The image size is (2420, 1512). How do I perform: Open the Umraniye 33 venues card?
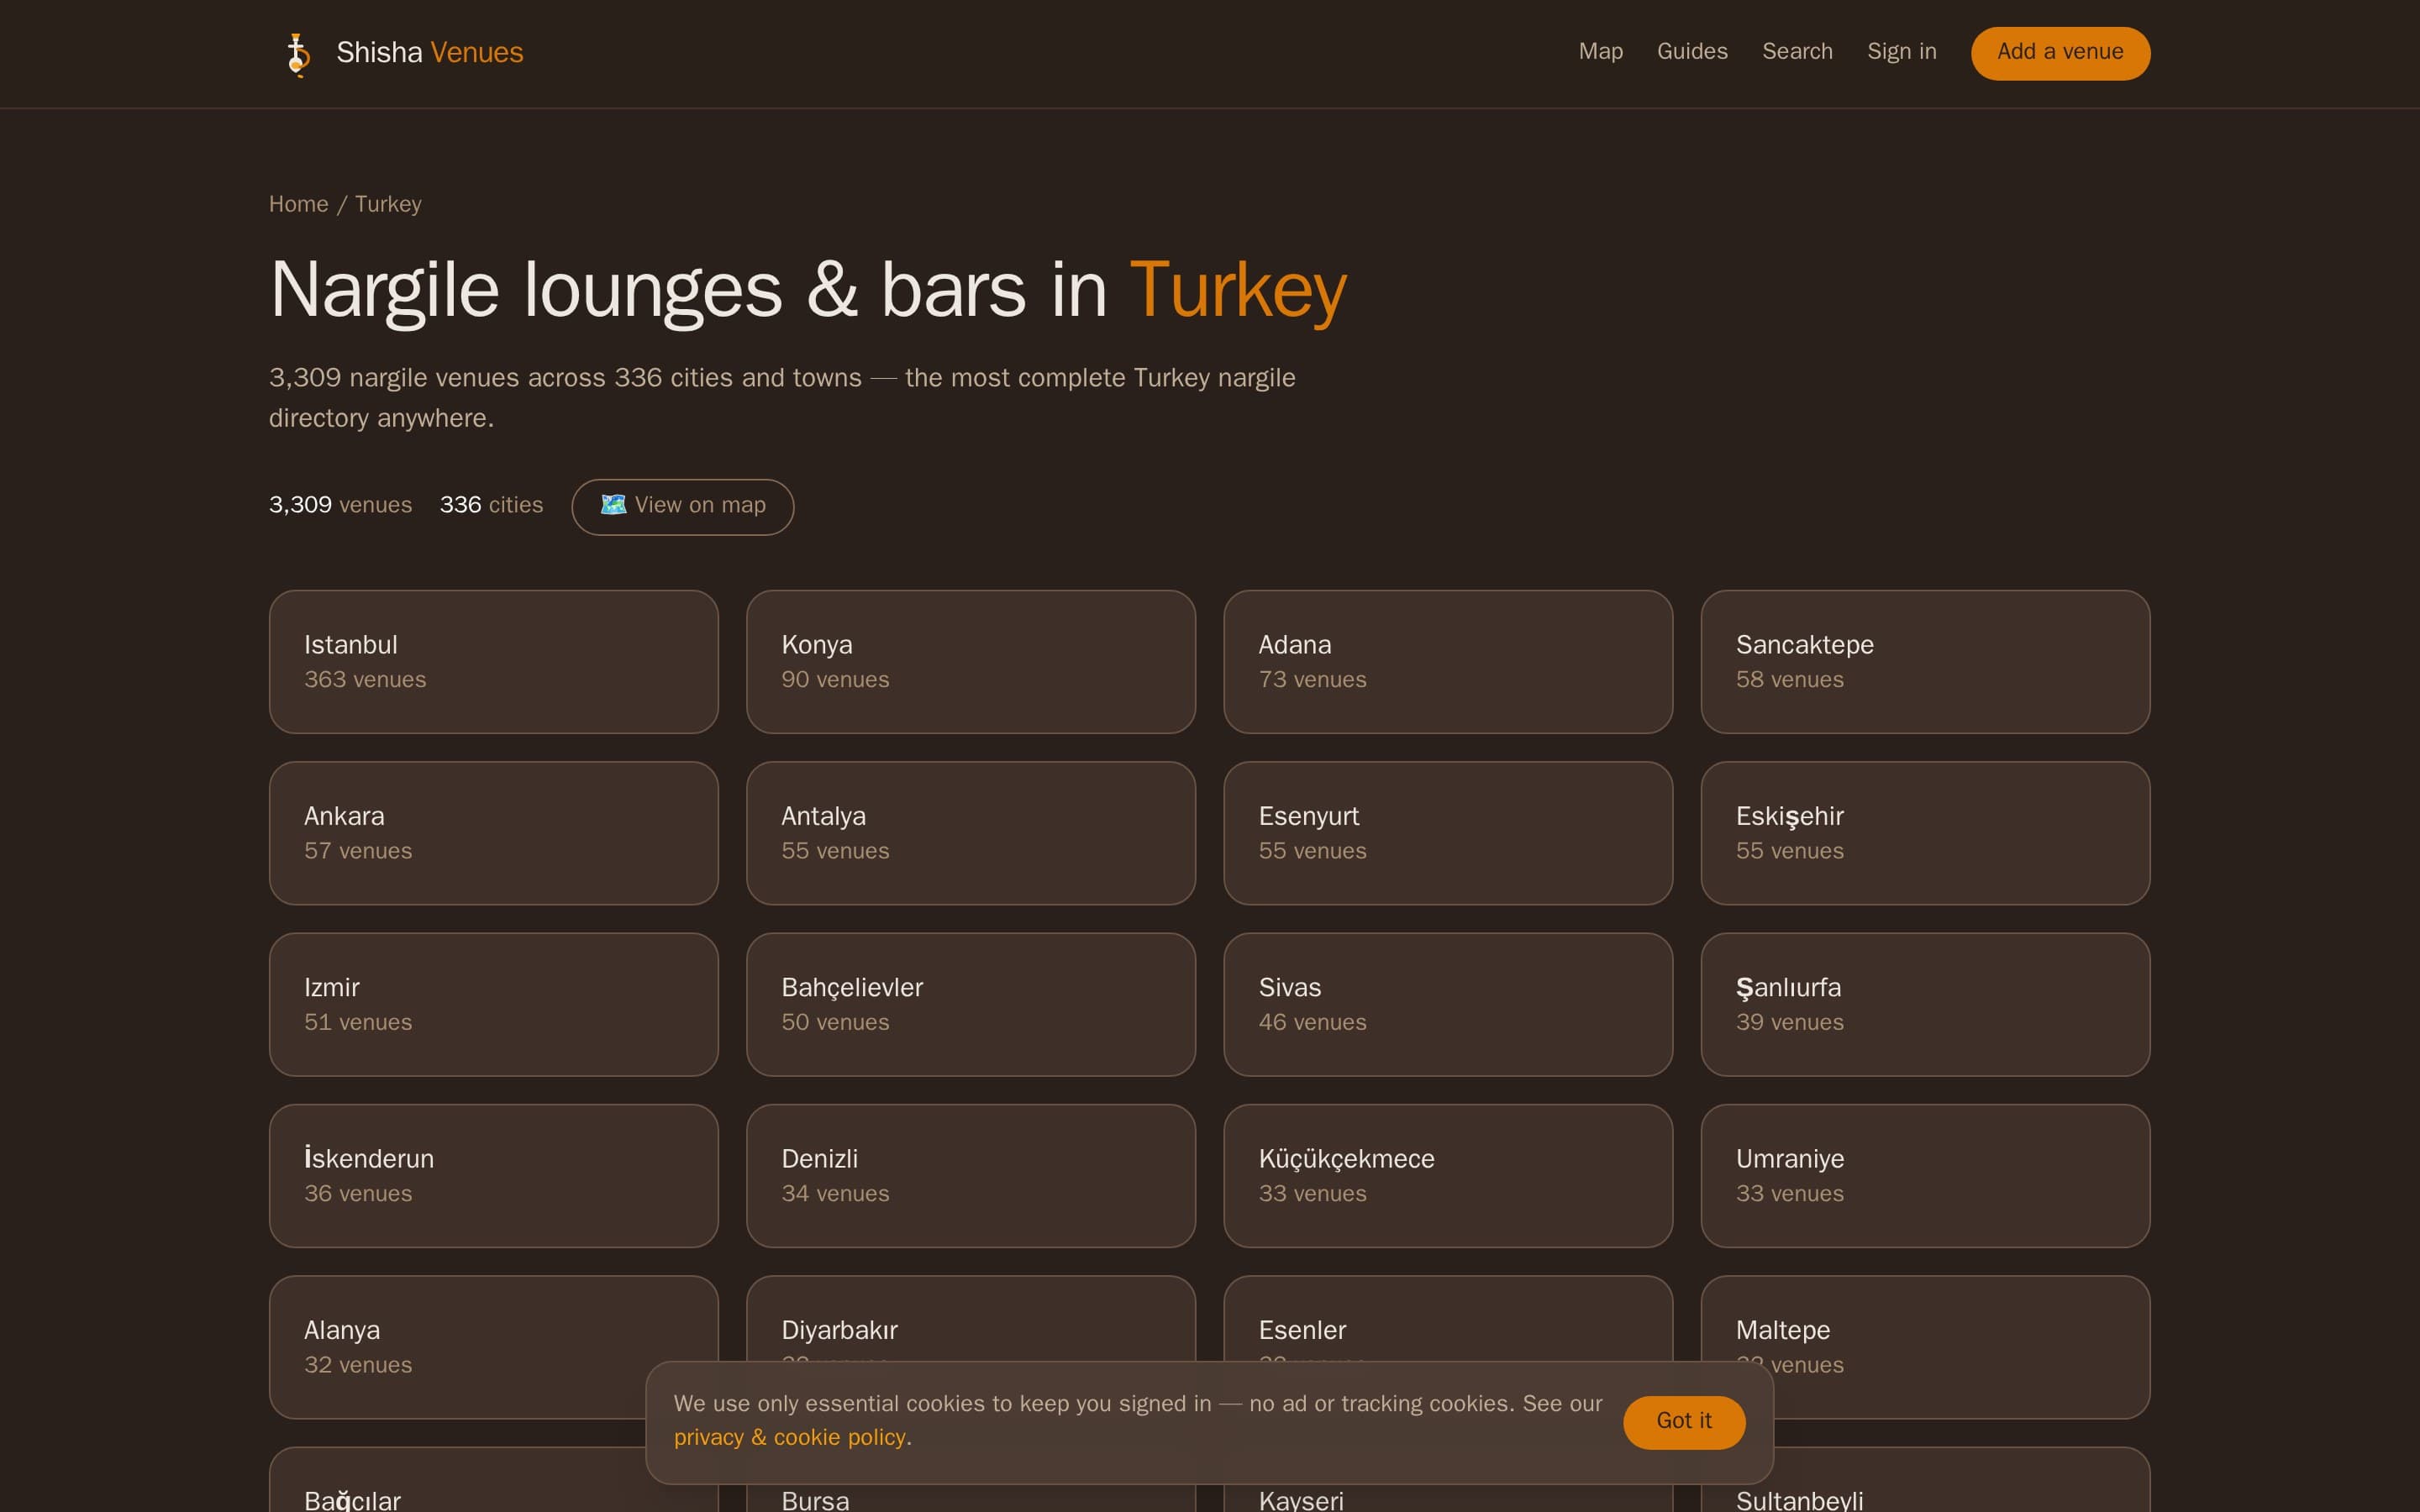(1925, 1176)
